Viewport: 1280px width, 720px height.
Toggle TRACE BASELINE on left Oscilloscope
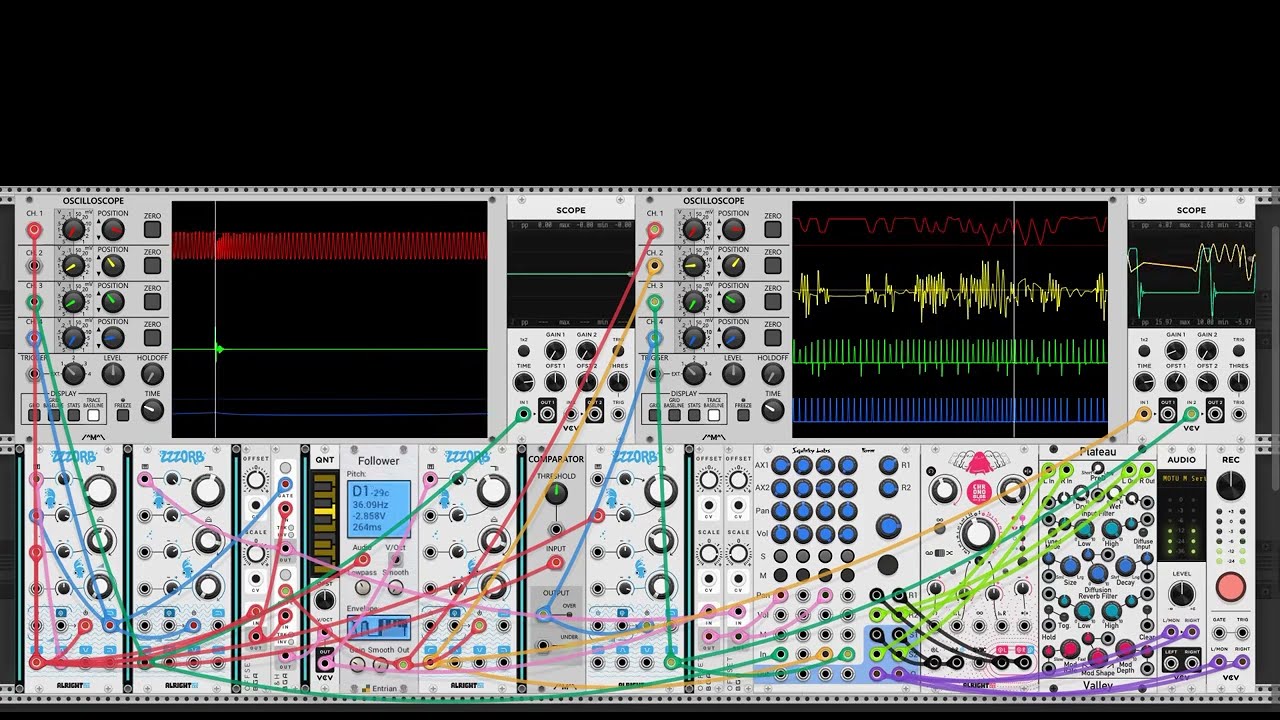pyautogui.click(x=94, y=413)
